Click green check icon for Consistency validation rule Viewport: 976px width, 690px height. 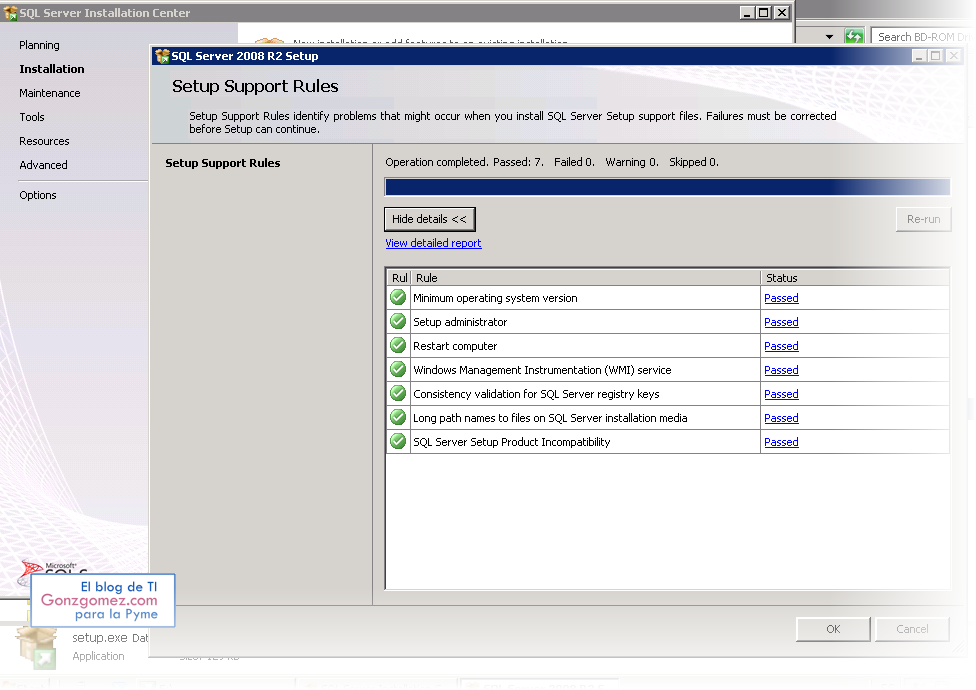(x=398, y=393)
